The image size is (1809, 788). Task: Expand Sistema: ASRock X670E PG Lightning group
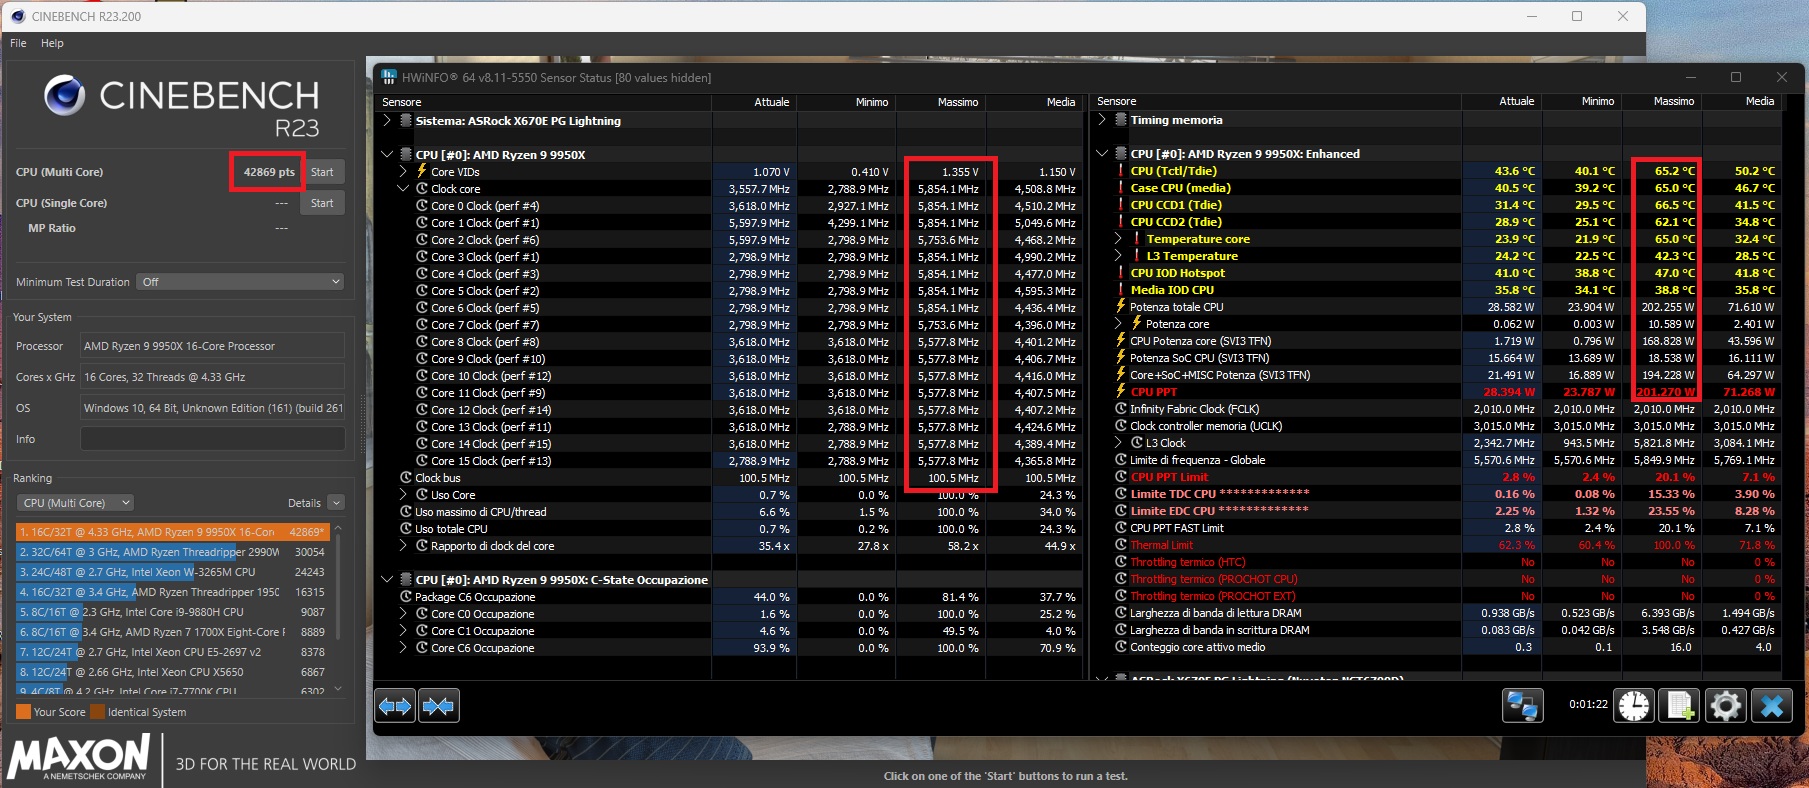click(387, 120)
